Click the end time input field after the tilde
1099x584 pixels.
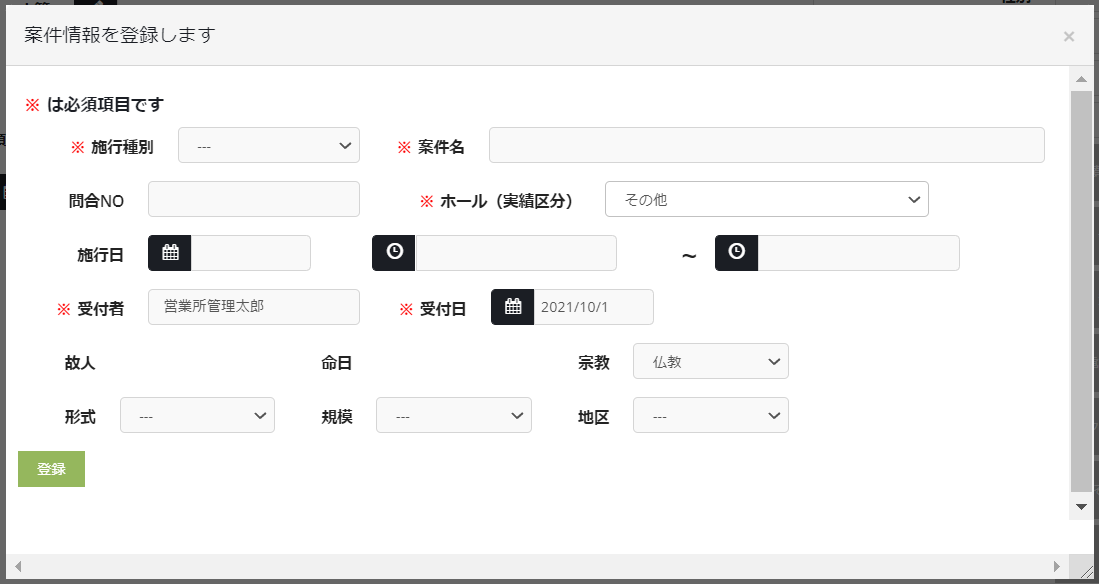point(858,253)
